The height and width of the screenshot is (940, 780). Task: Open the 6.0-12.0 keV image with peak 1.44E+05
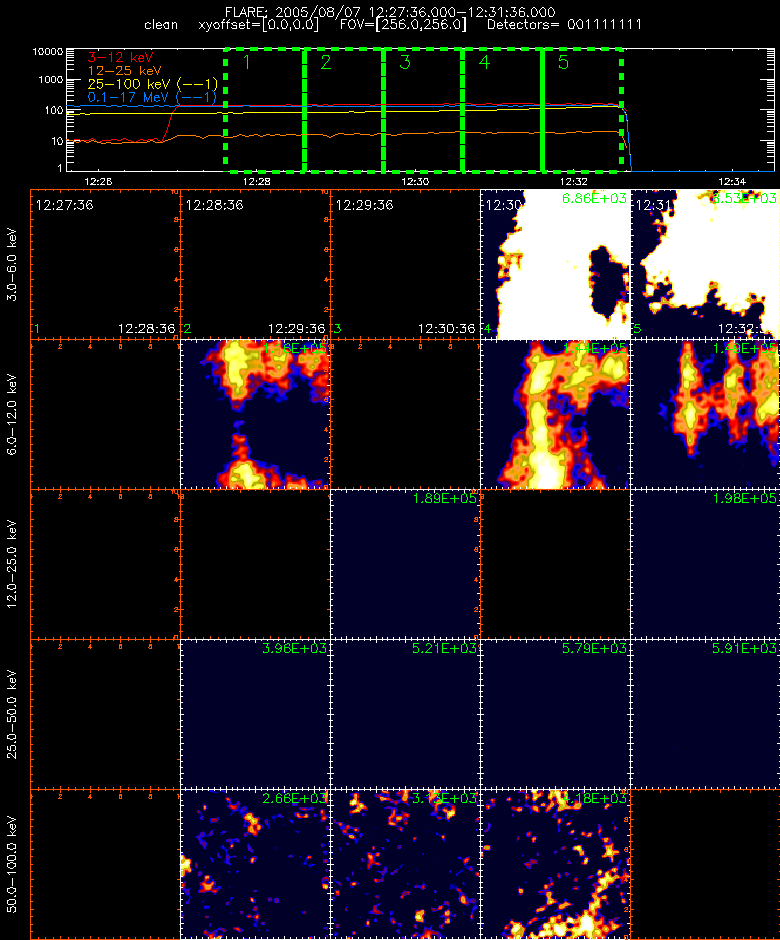(x=555, y=414)
